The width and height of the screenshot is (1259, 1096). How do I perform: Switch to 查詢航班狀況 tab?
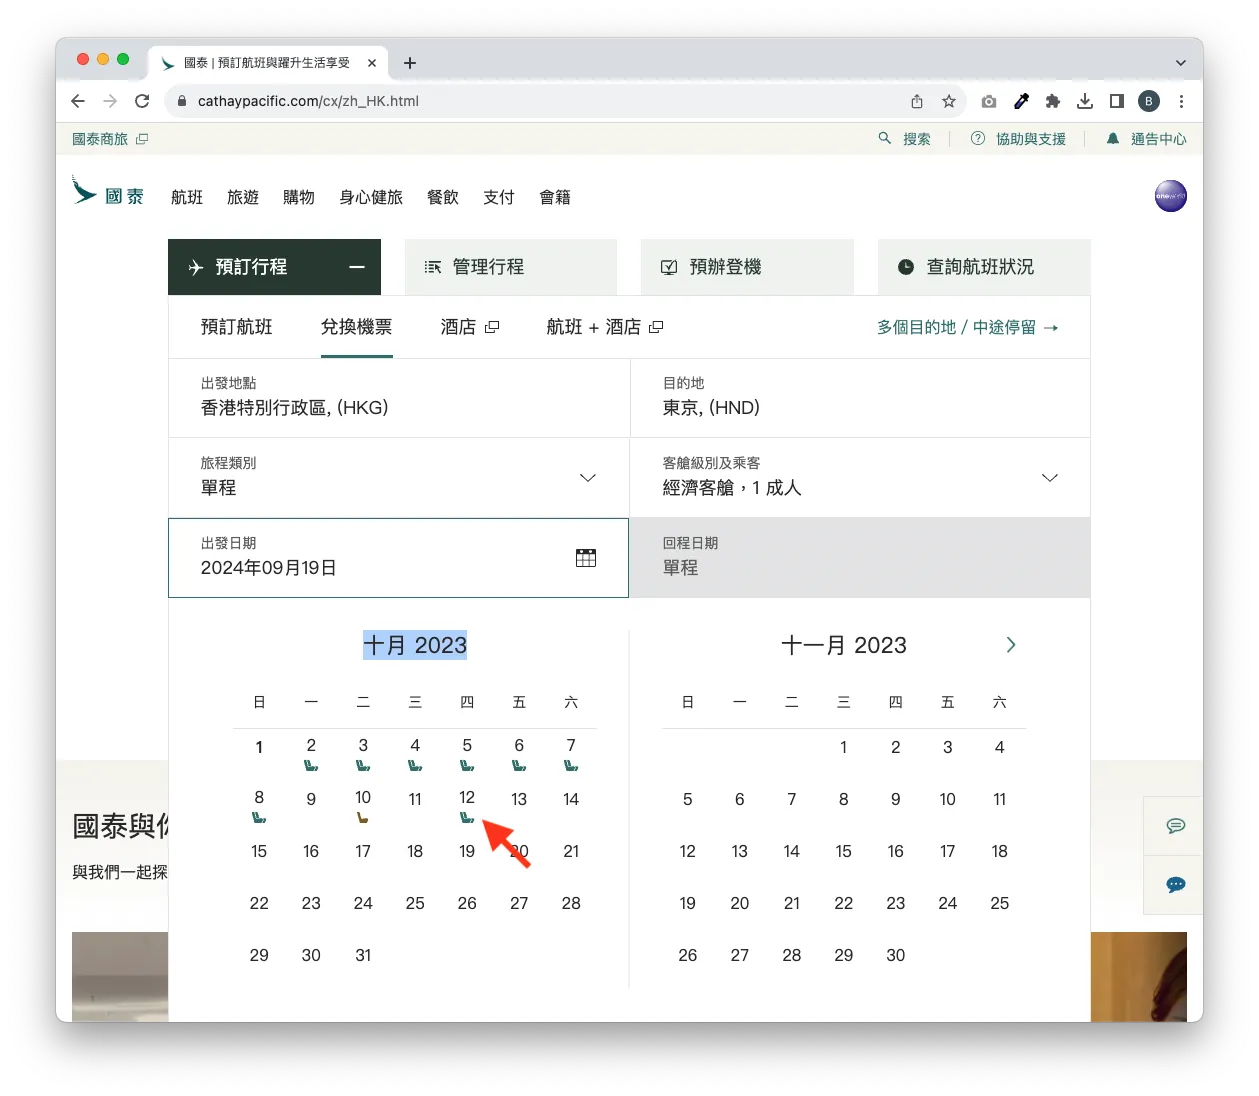(x=984, y=267)
